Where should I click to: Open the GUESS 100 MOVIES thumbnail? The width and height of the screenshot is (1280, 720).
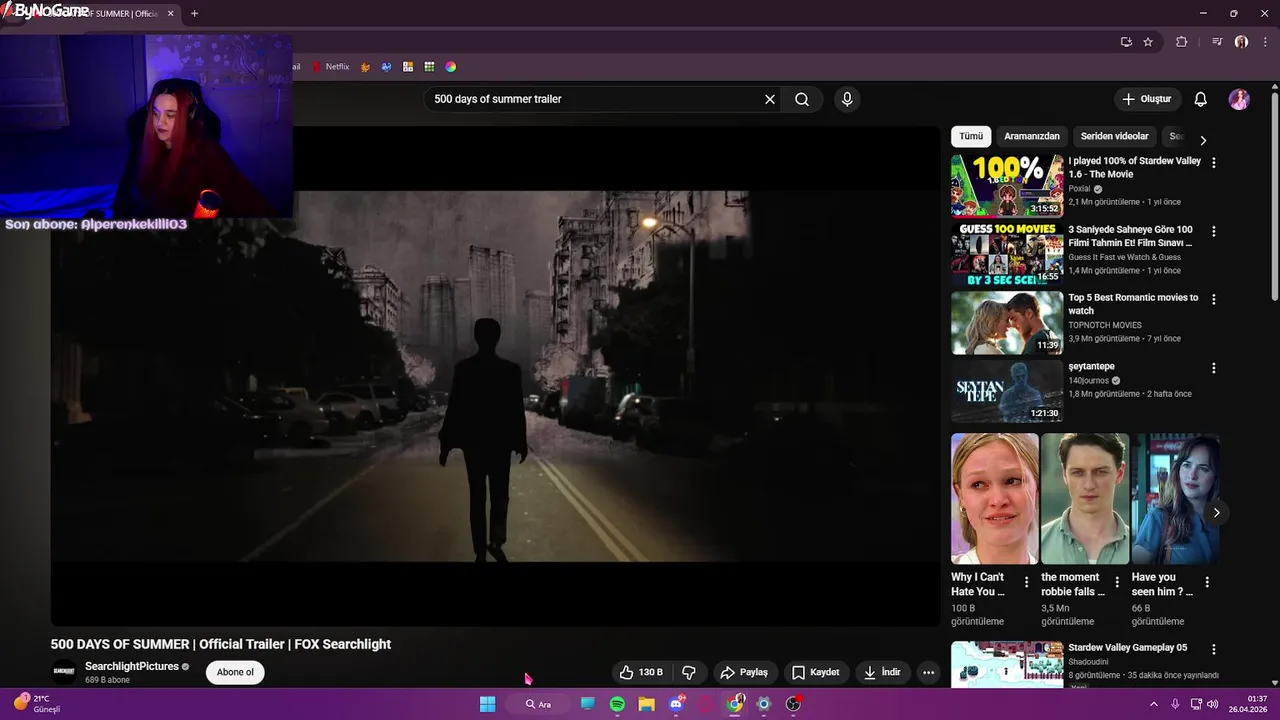coord(1007,254)
